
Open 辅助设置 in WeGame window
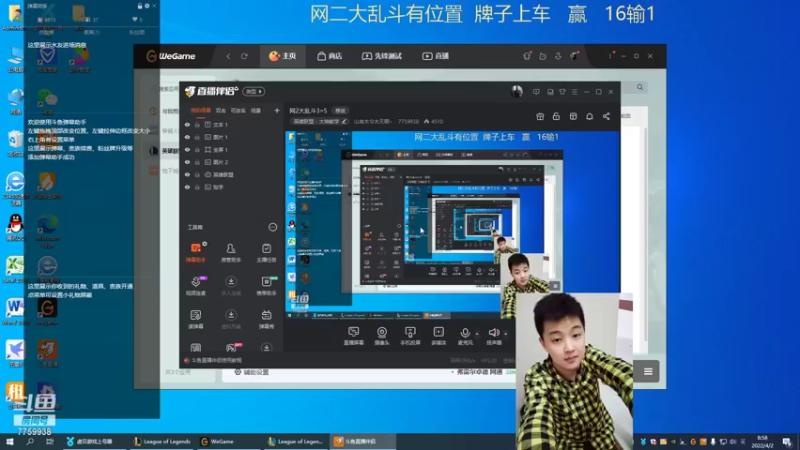pyautogui.click(x=252, y=372)
